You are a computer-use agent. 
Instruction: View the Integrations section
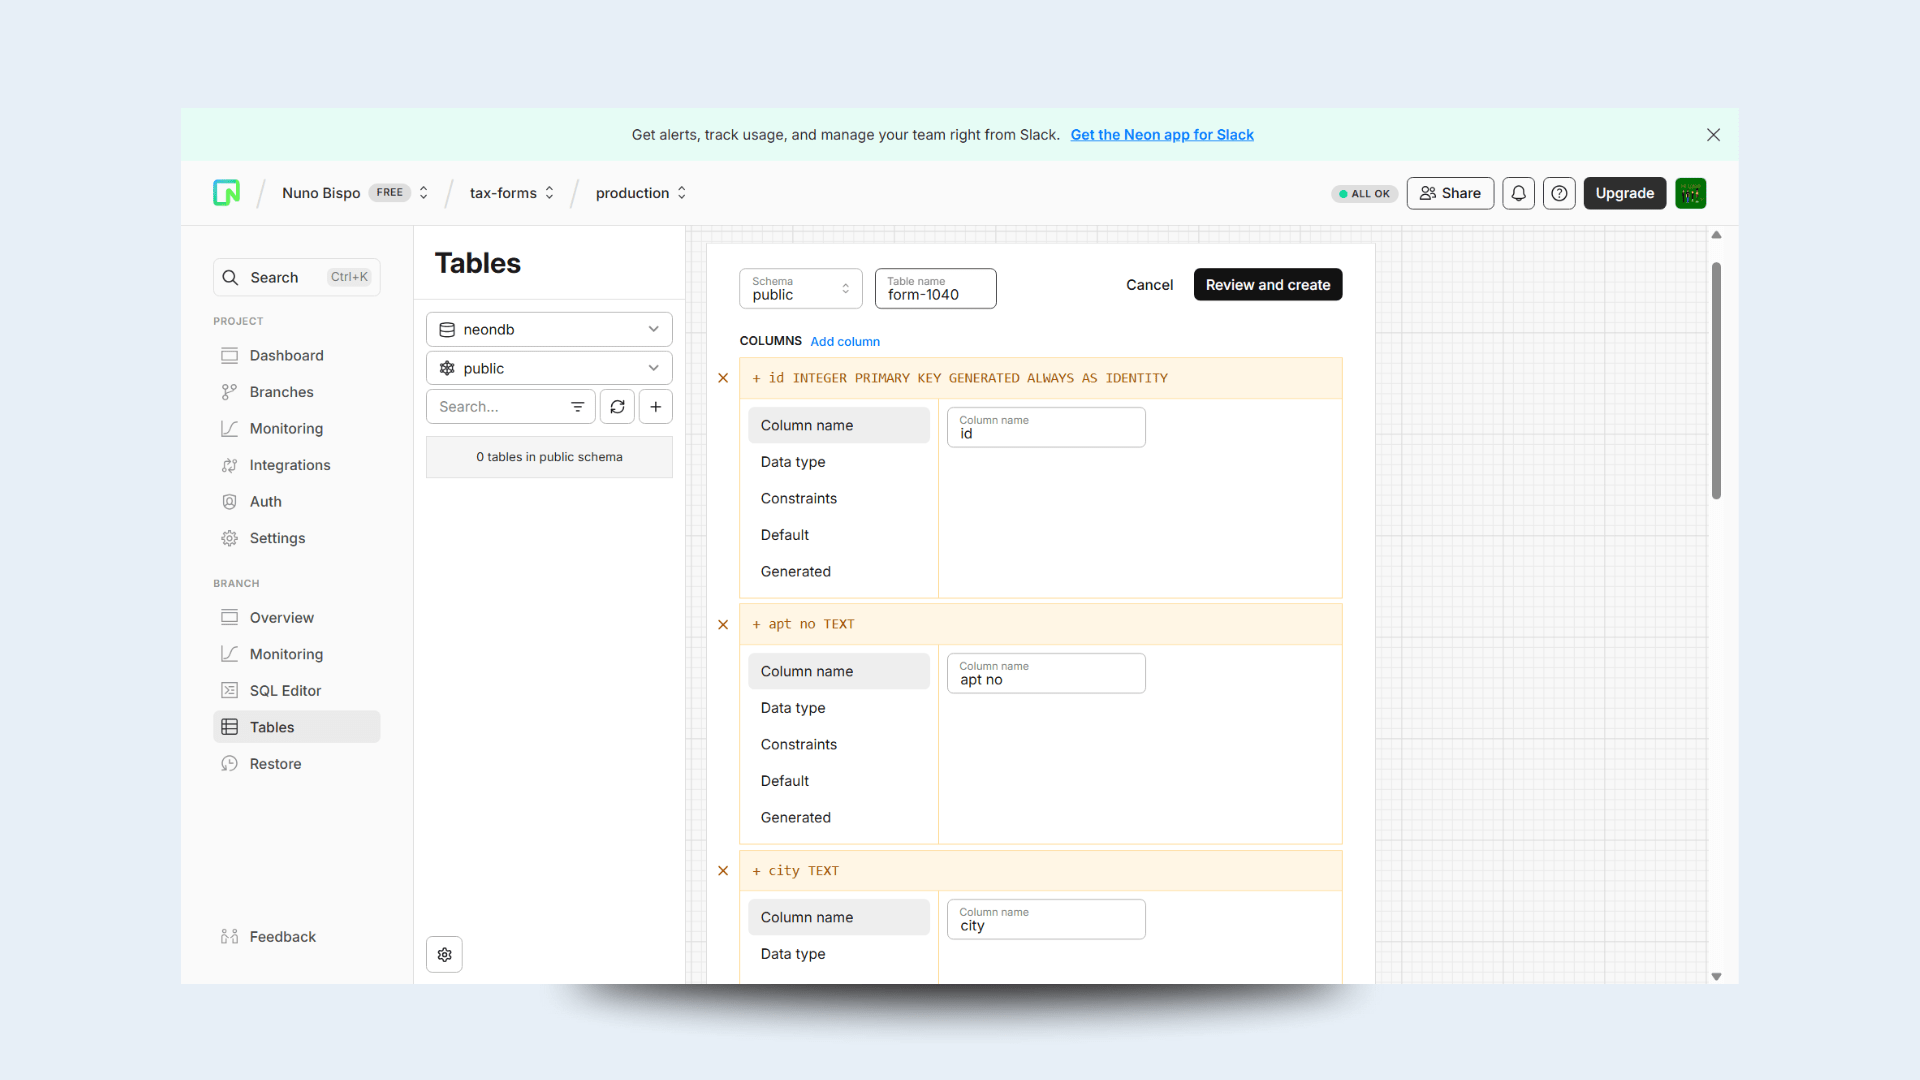point(290,464)
